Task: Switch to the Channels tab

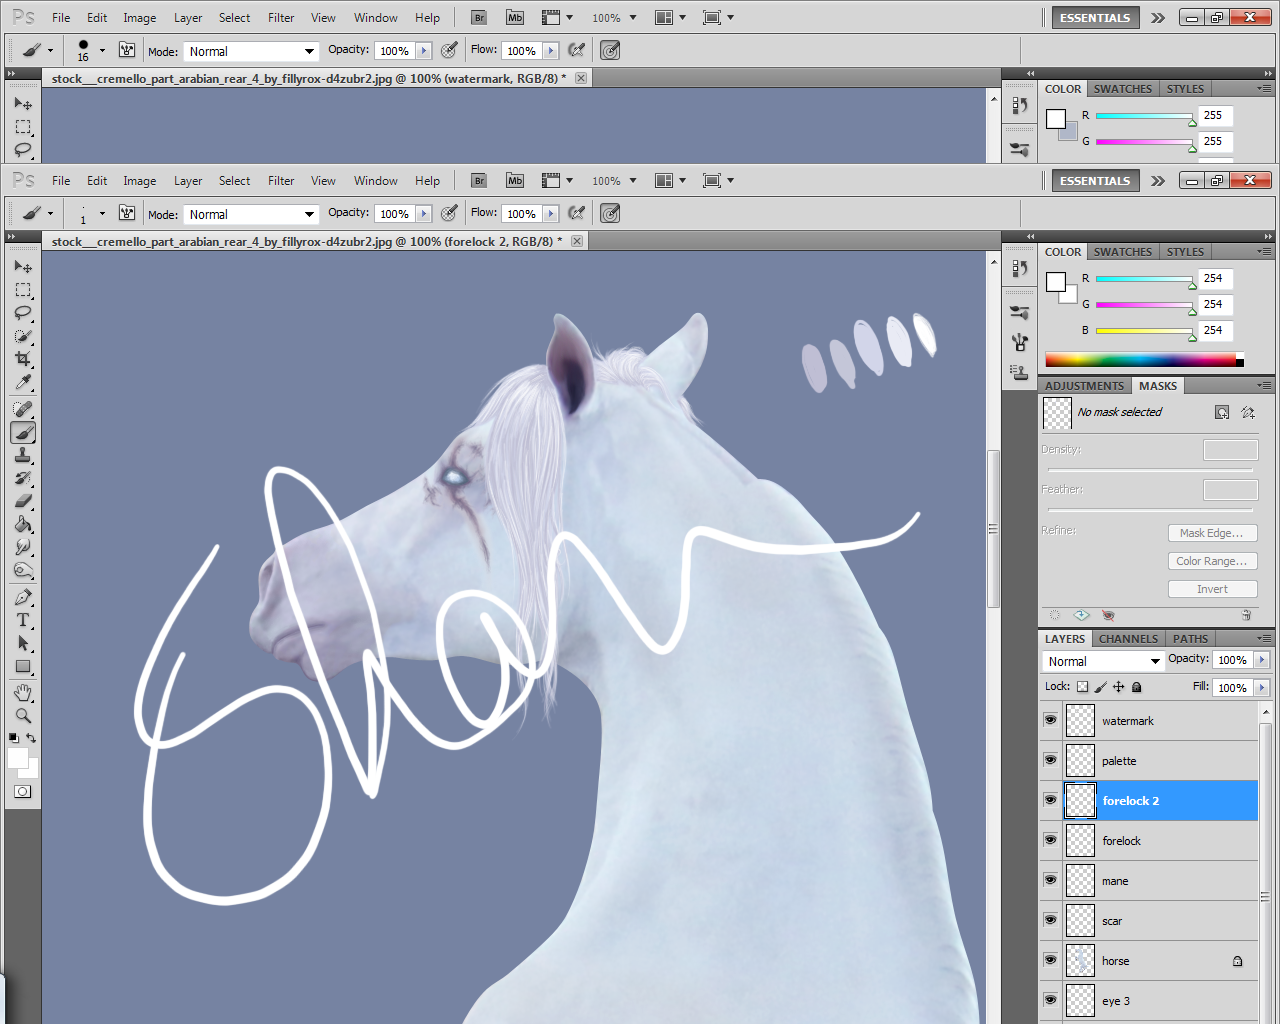Action: pyautogui.click(x=1128, y=639)
